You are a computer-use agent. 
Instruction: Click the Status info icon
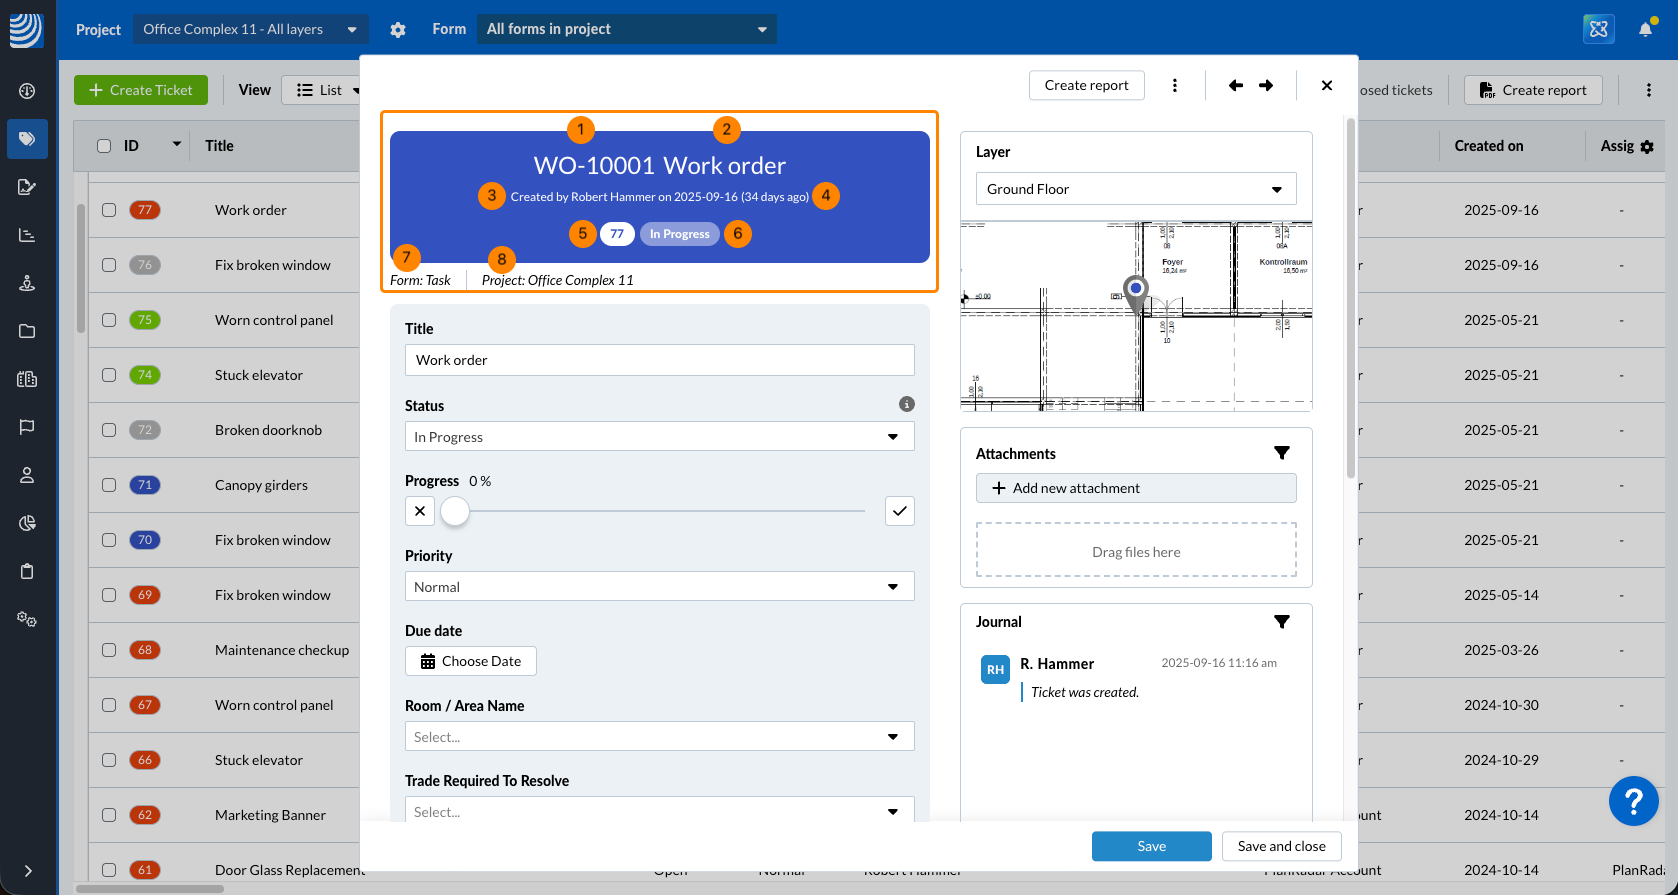click(906, 404)
